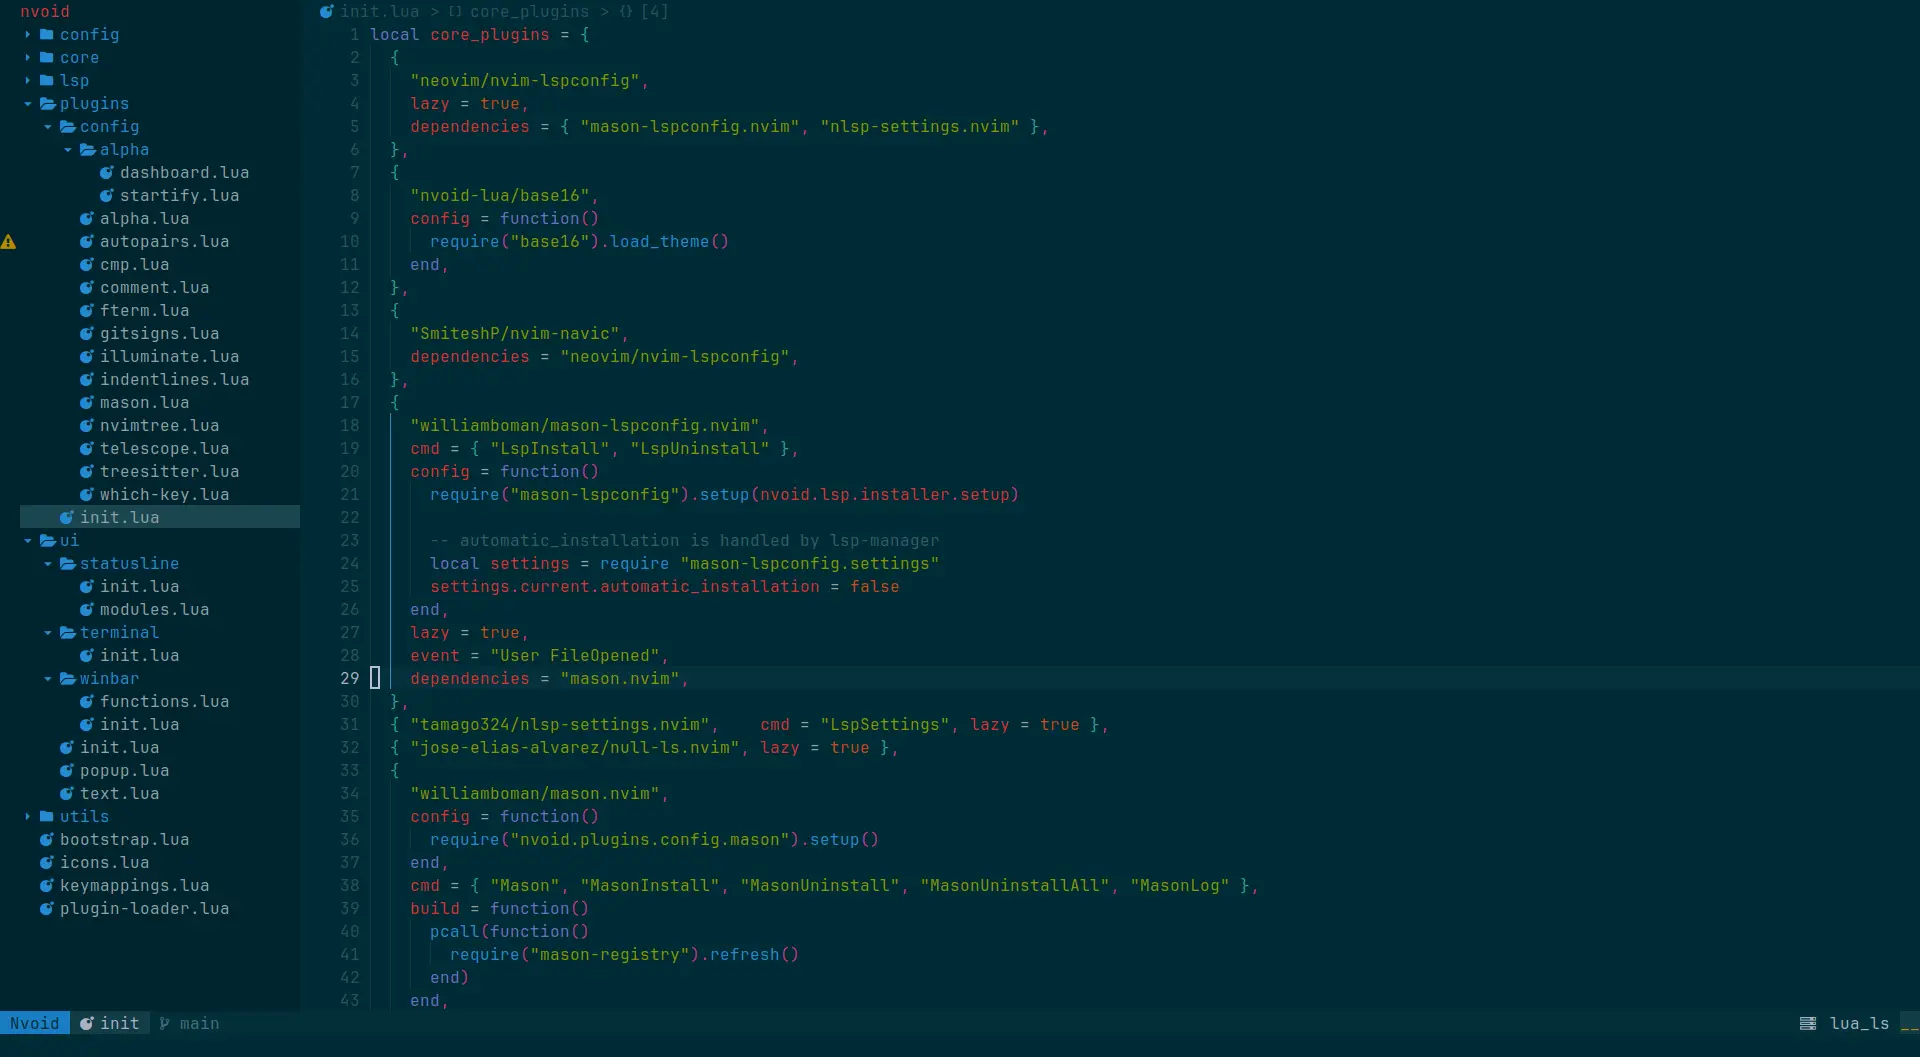Collapse the terminal folder arrow
Image resolution: width=1920 pixels, height=1057 pixels.
(x=48, y=633)
